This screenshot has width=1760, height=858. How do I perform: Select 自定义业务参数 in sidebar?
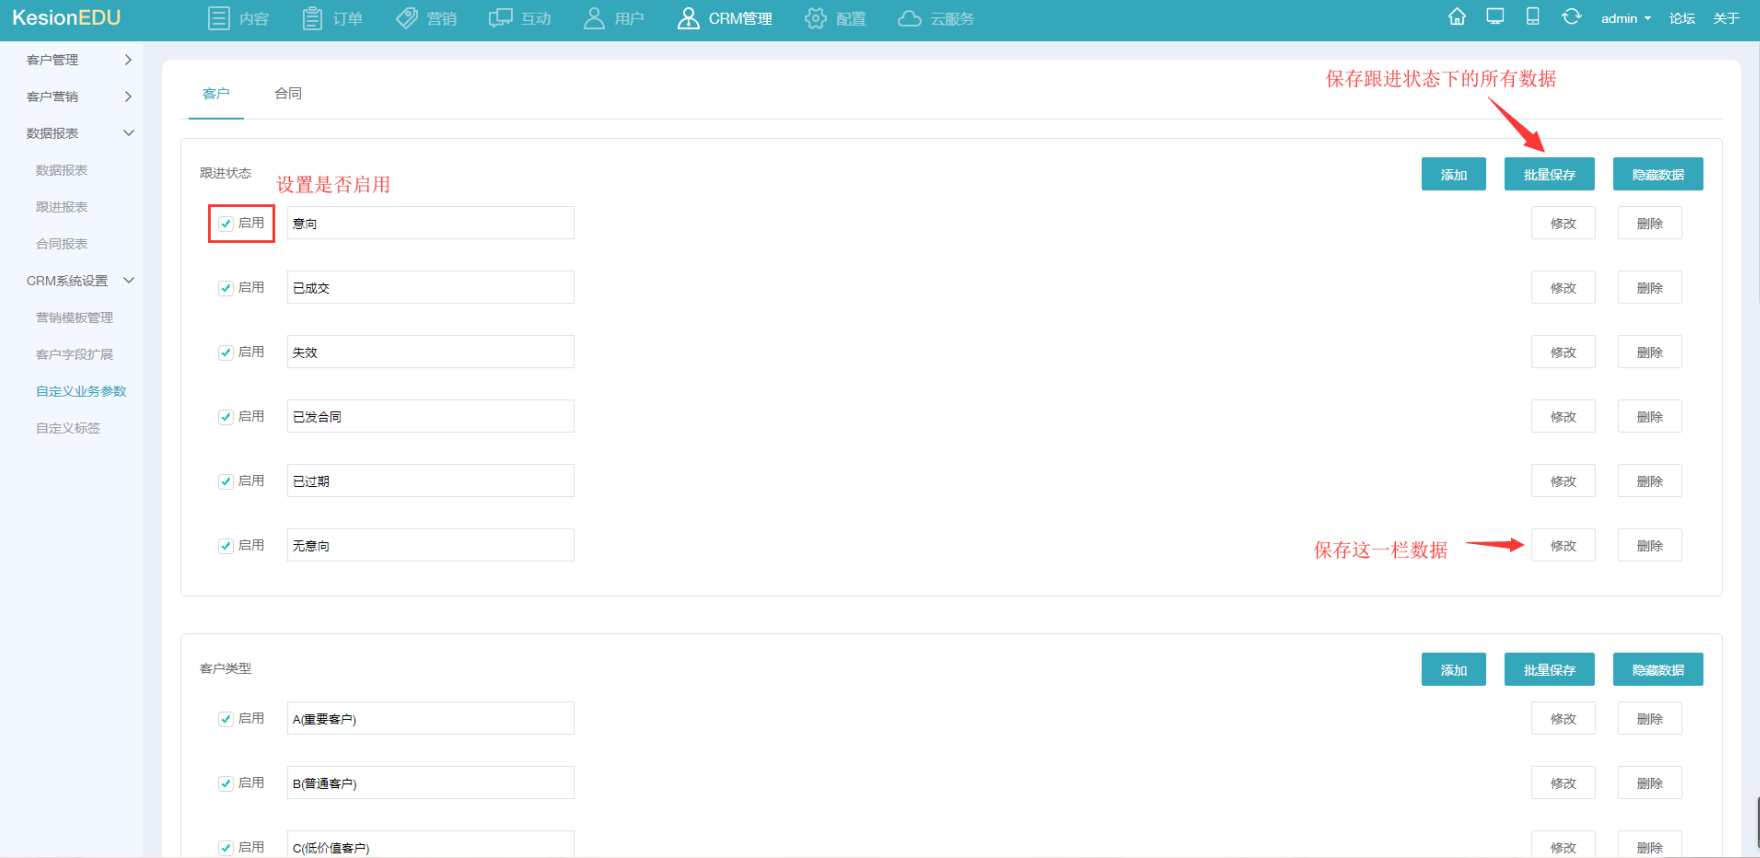click(81, 392)
